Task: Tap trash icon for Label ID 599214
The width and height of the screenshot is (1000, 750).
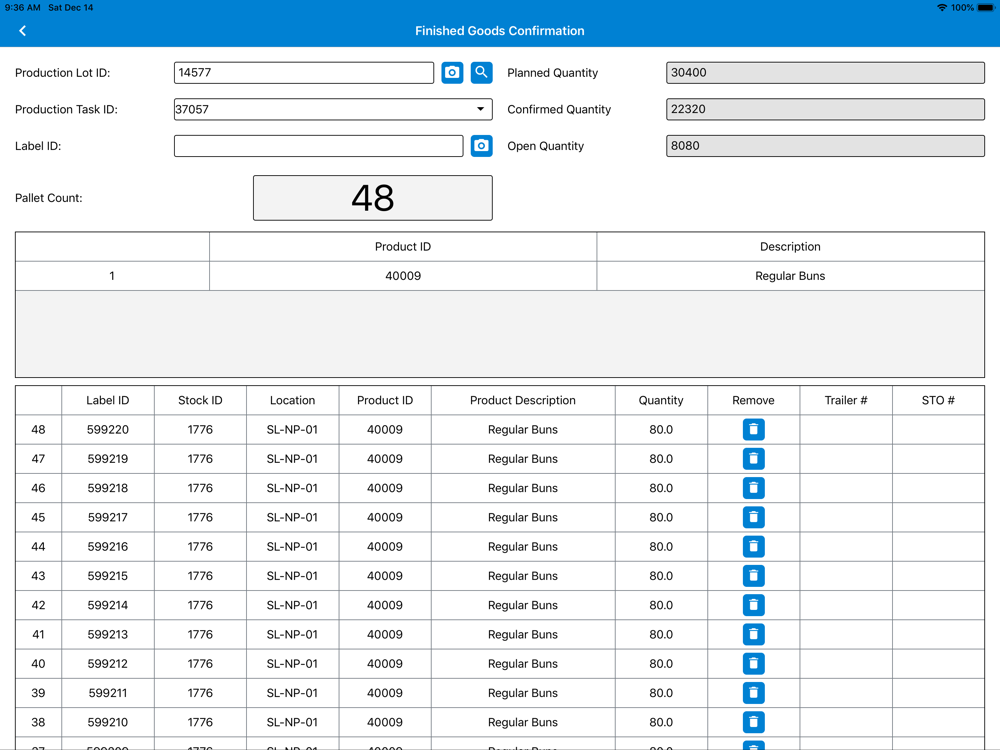Action: pyautogui.click(x=753, y=605)
